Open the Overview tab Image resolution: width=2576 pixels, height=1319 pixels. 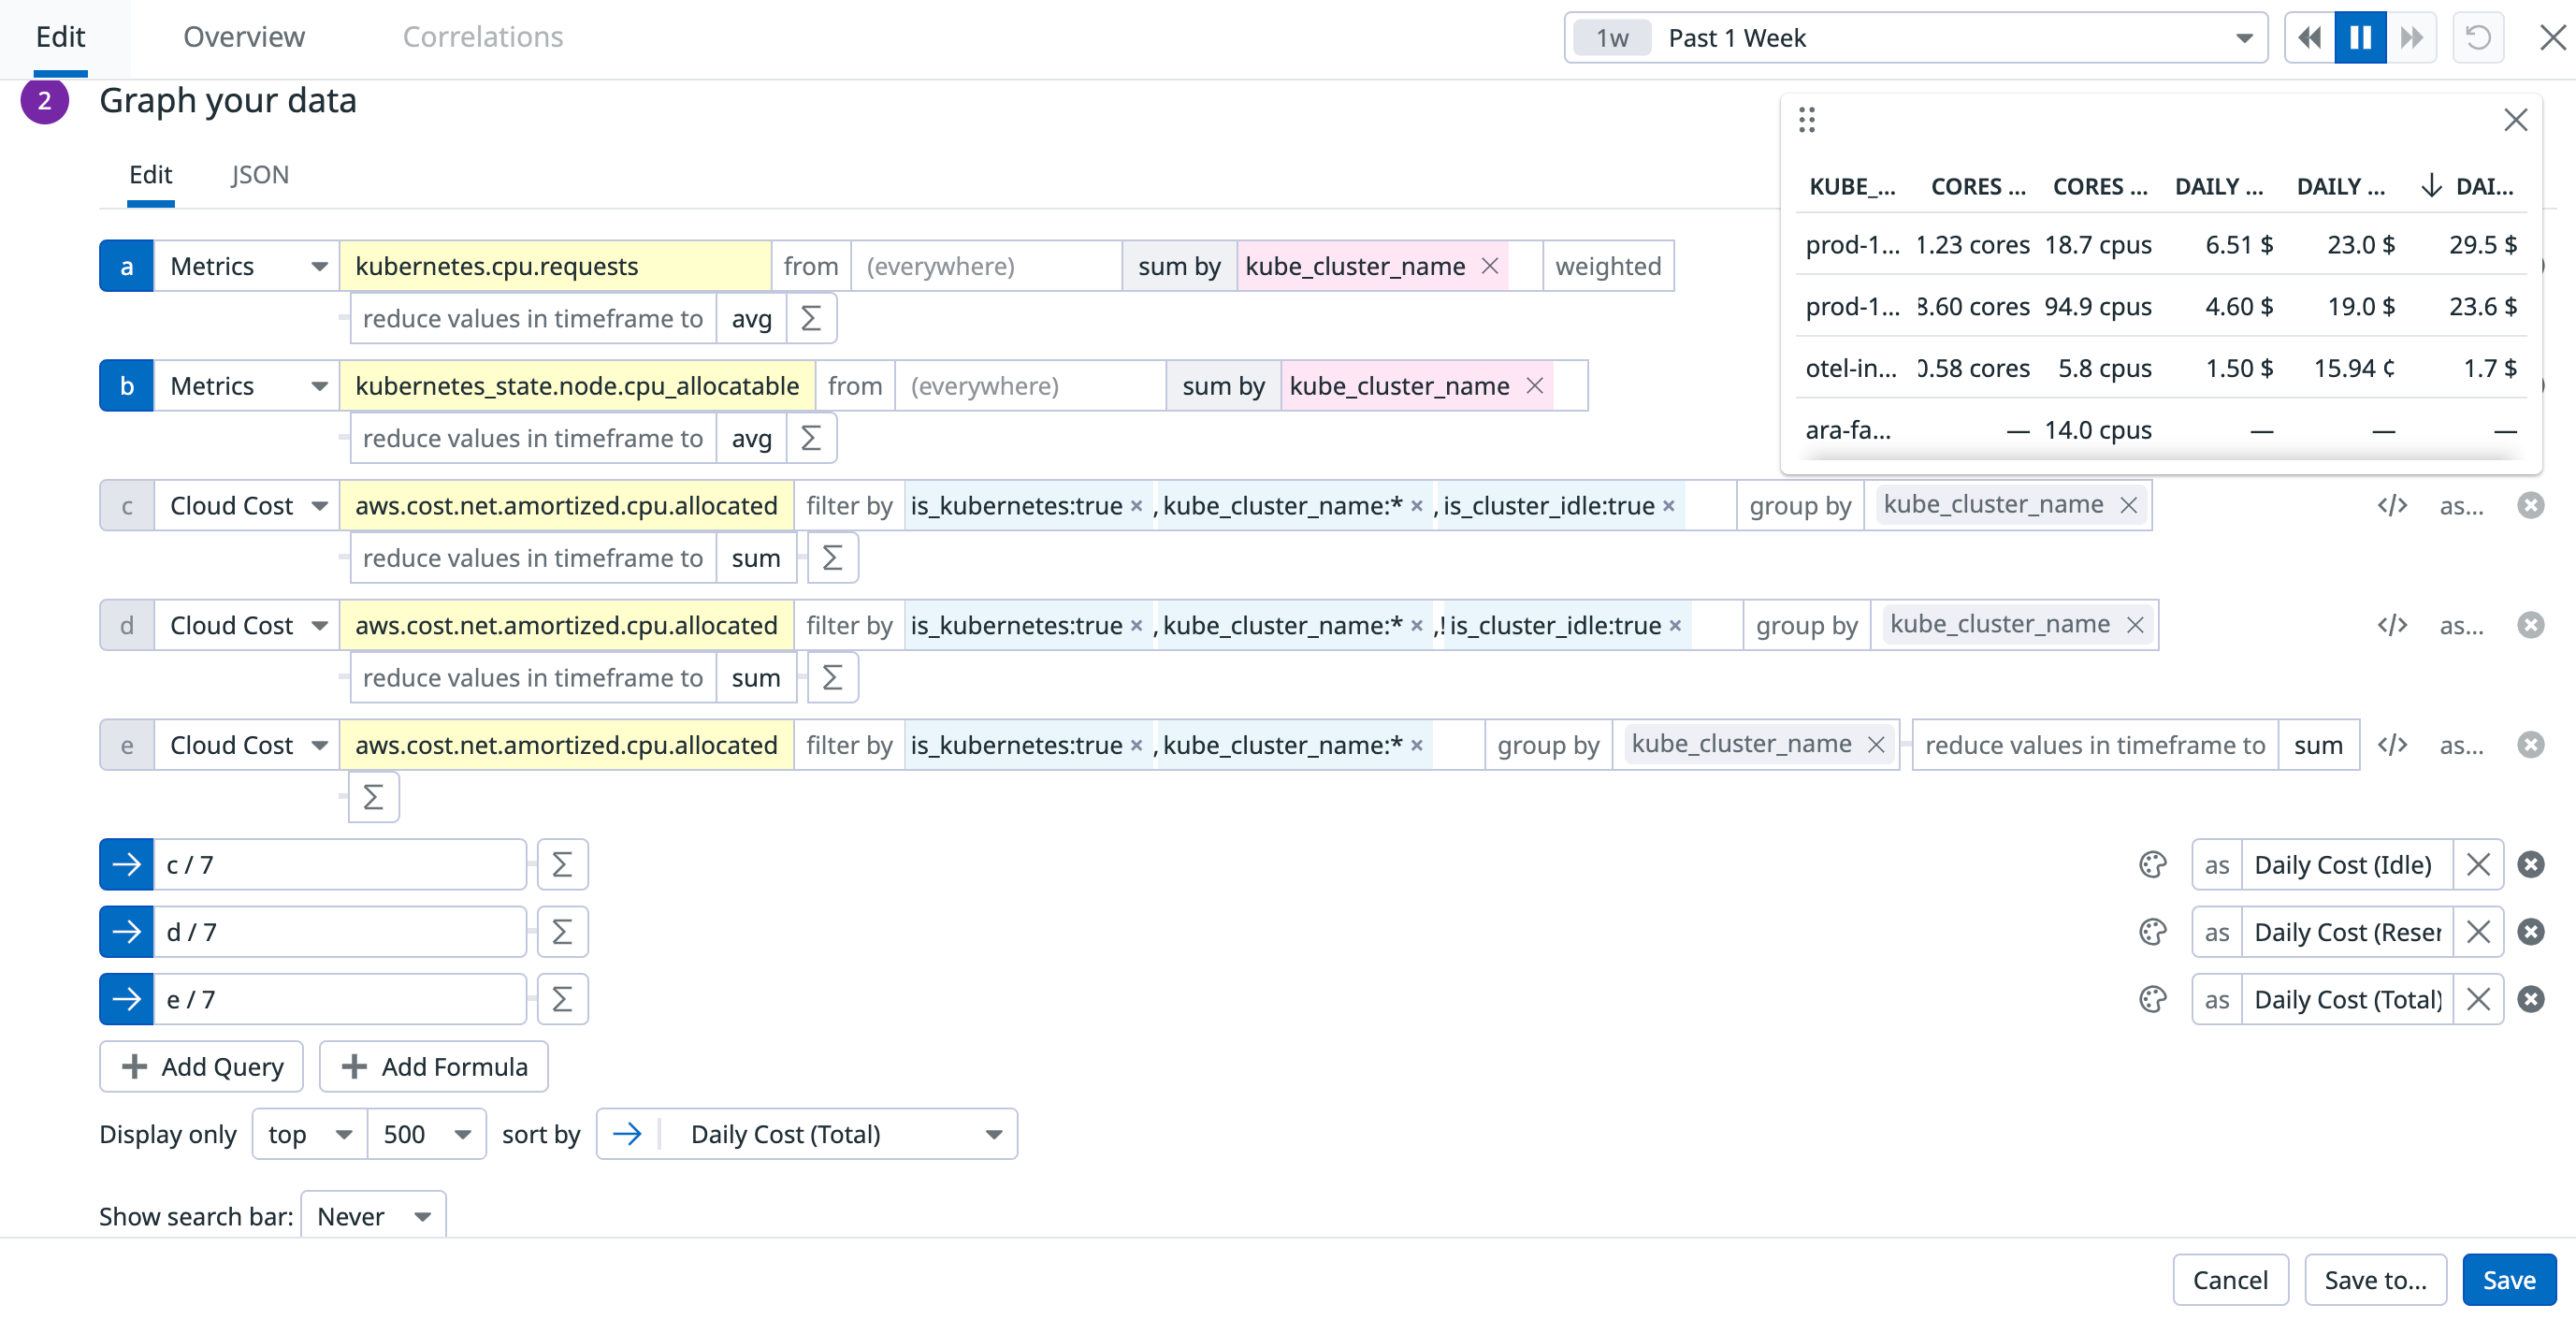(243, 37)
